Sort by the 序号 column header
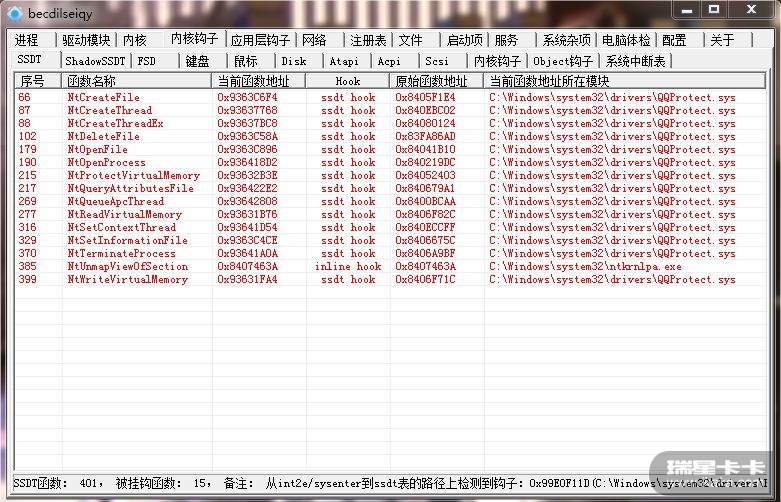The width and height of the screenshot is (781, 502). tap(37, 81)
